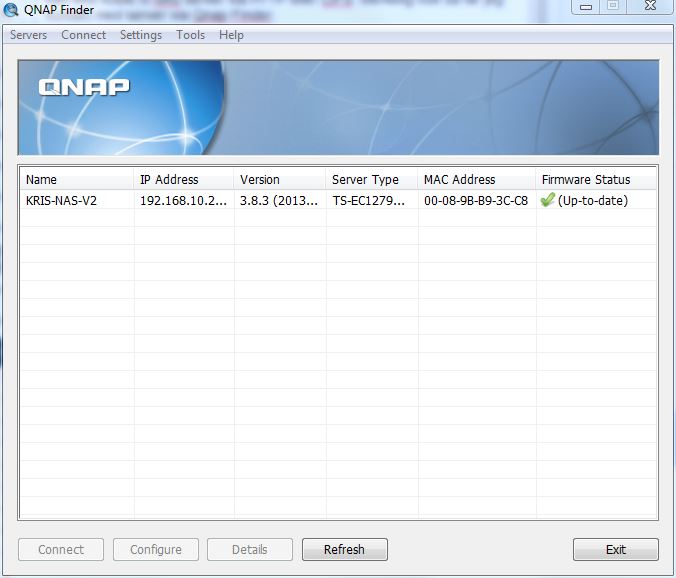This screenshot has width=676, height=578.
Task: Open the Tools menu
Action: (x=190, y=35)
